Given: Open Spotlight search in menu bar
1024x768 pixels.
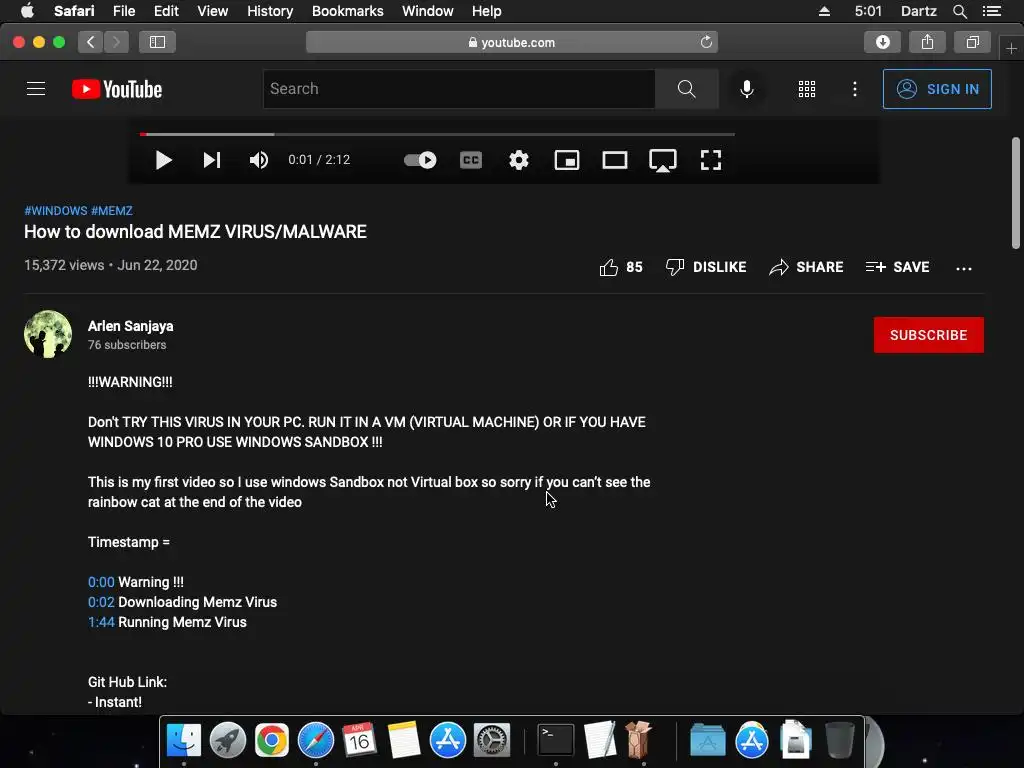Looking at the screenshot, I should [959, 11].
